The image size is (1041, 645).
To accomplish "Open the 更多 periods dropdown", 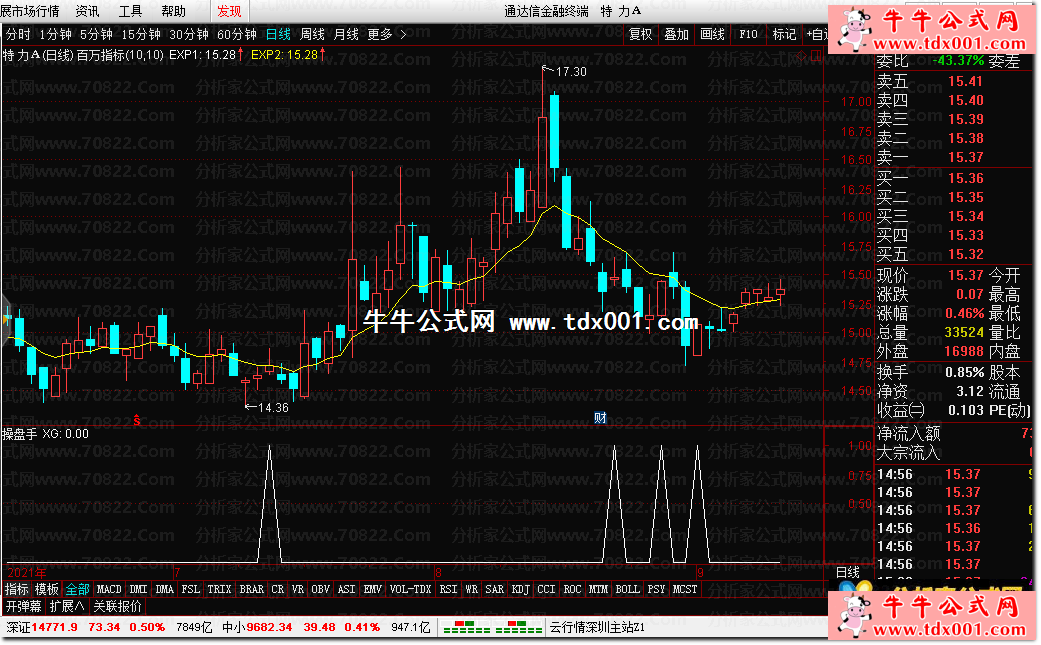I will [380, 34].
